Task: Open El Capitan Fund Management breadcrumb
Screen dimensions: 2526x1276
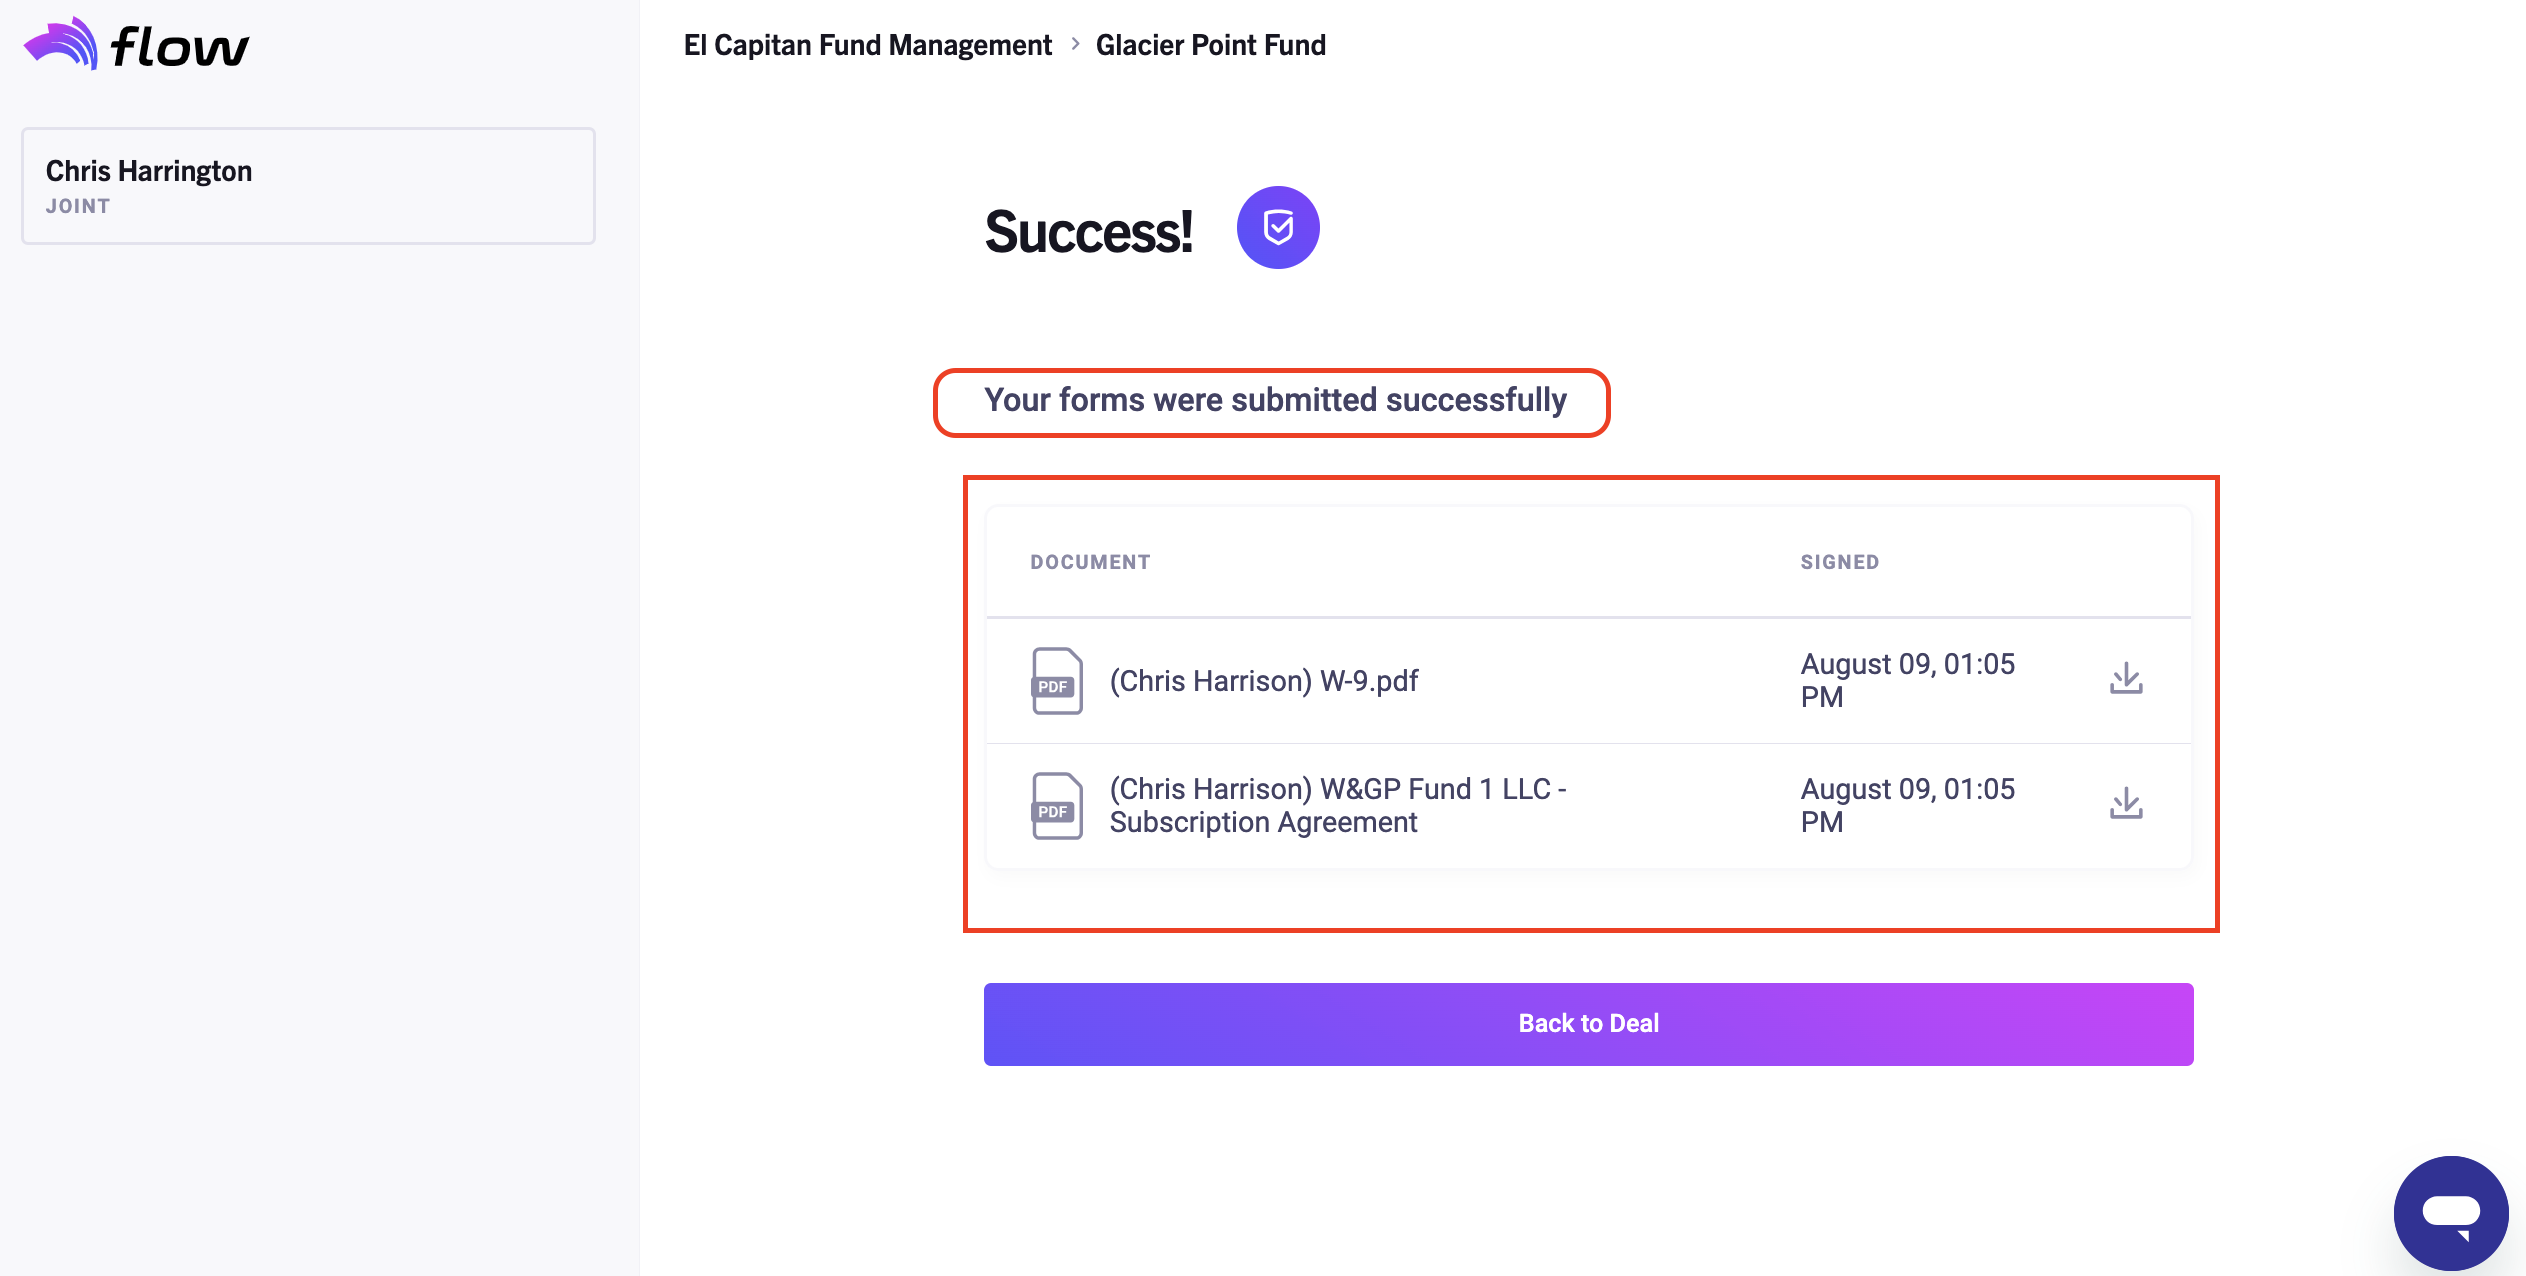Action: 867,45
